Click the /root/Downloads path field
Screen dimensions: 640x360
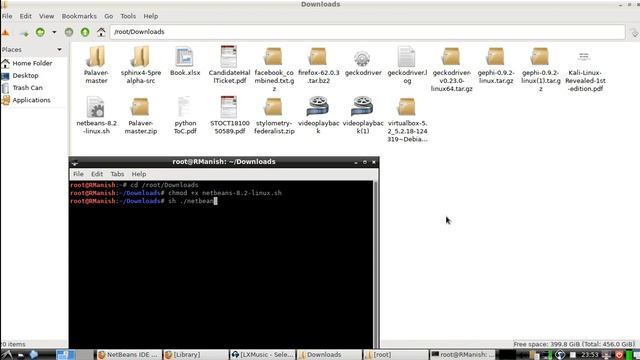tap(367, 32)
